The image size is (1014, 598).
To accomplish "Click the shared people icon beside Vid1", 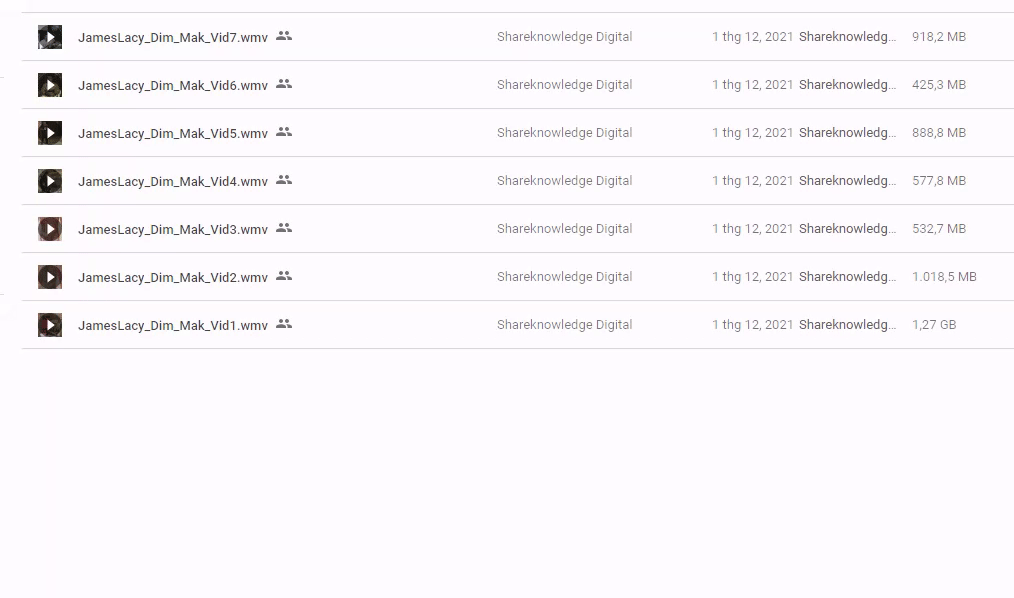I will click(x=284, y=324).
